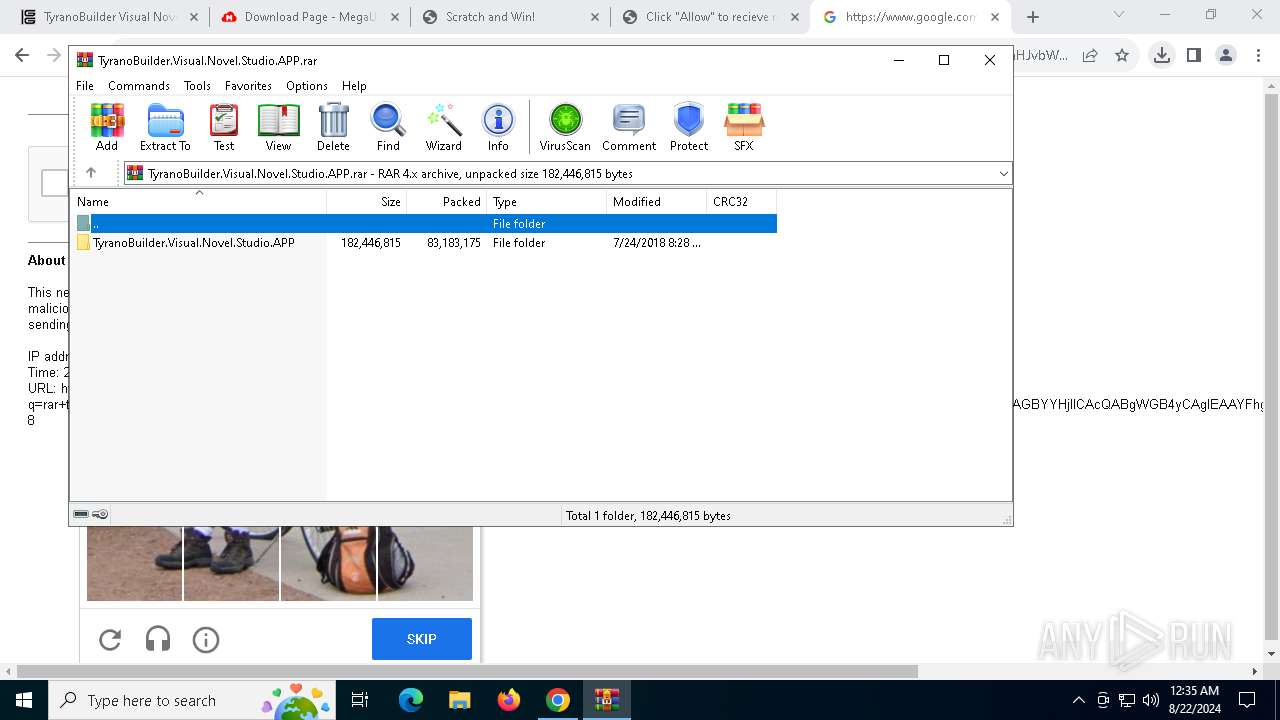The image size is (1280, 720).
Task: Open Microsoft Edge from taskbar
Action: (x=411, y=700)
